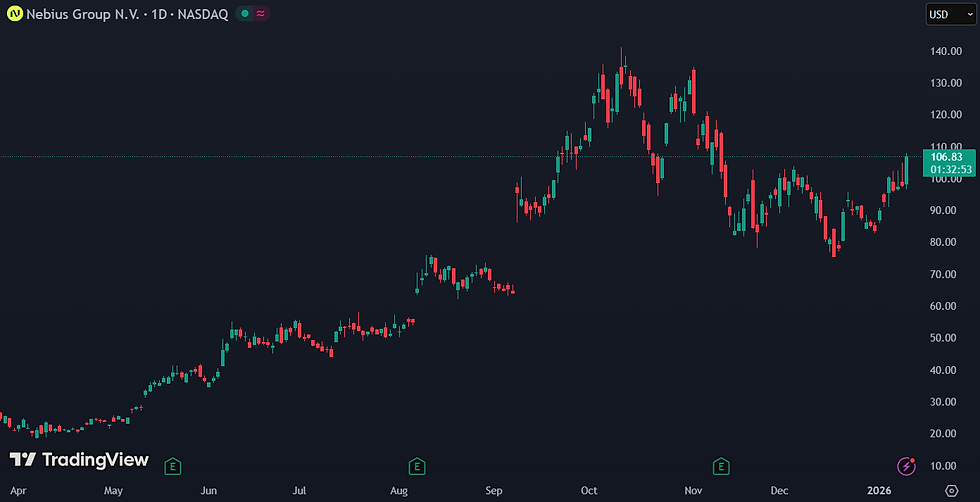
Task: Click the Nebius Group yellow logo icon
Action: pyautogui.click(x=14, y=13)
